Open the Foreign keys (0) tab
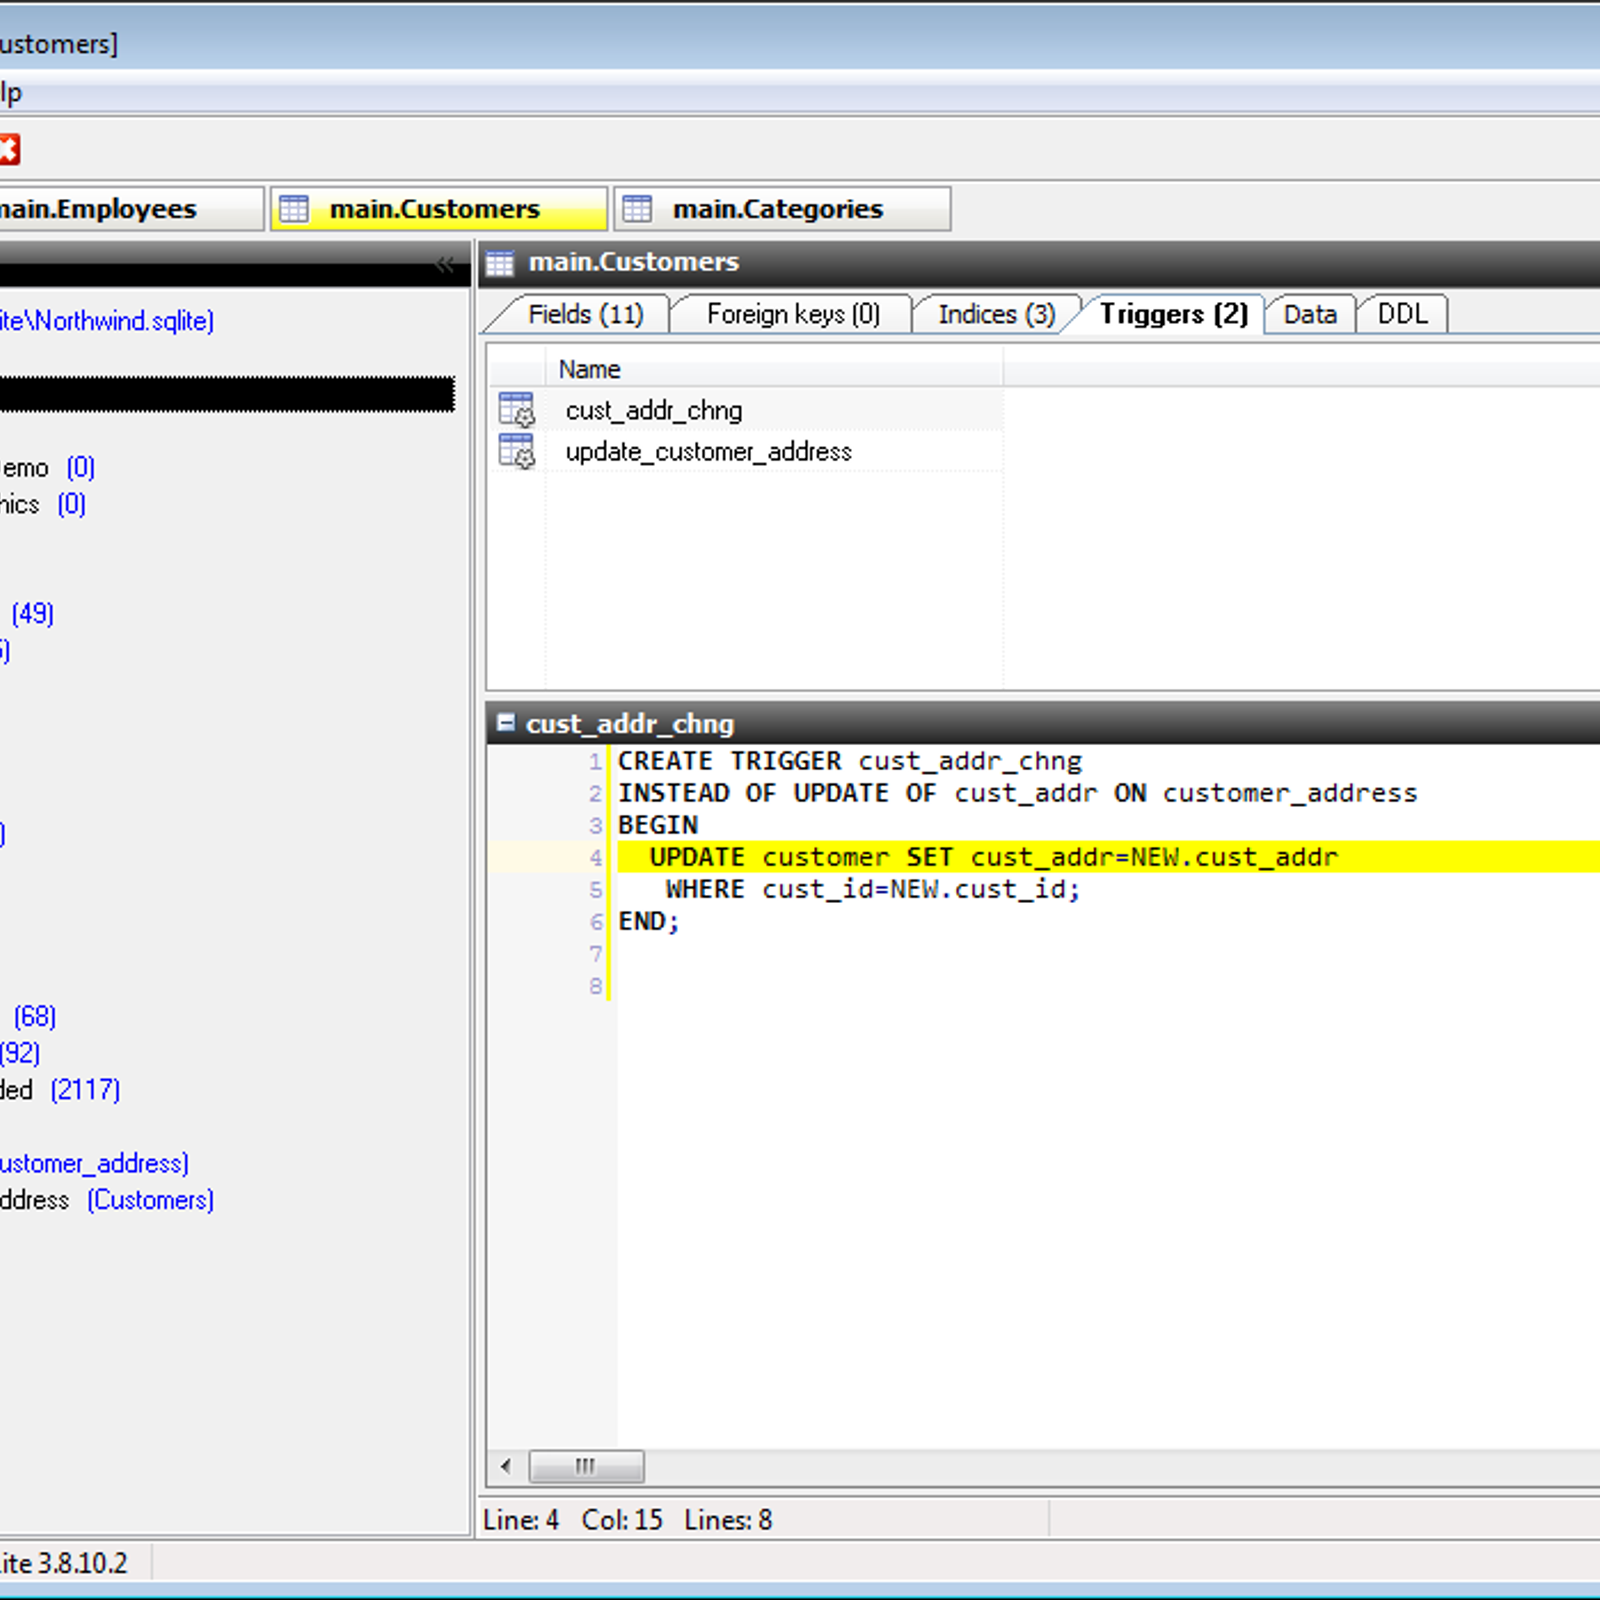Image resolution: width=1600 pixels, height=1600 pixels. click(793, 314)
